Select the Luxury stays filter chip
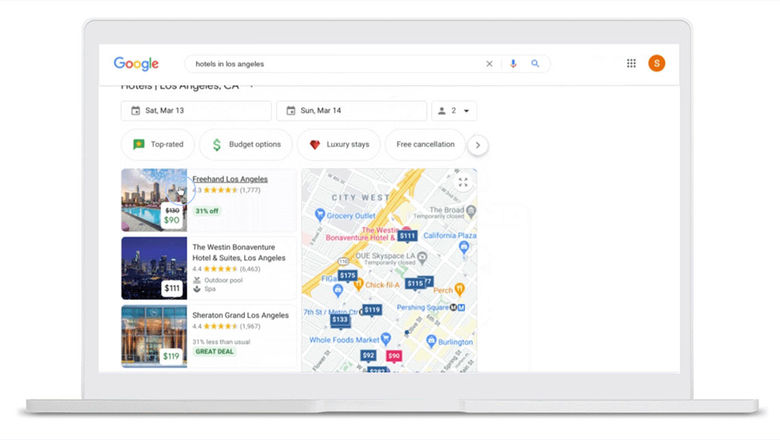Viewport: 780px width, 440px height. click(339, 145)
